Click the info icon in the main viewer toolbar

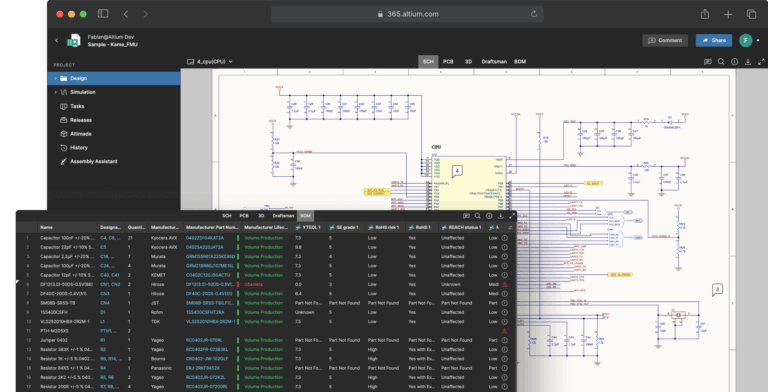pos(734,62)
